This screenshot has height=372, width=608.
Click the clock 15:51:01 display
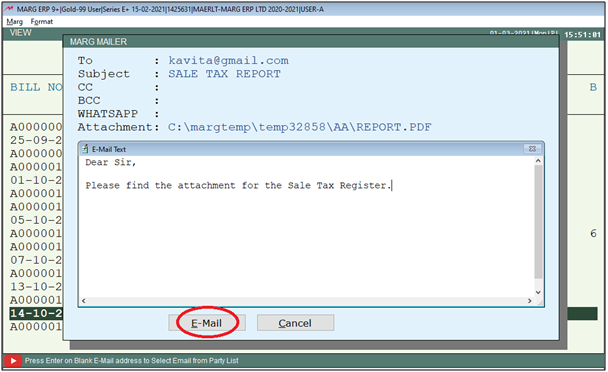tap(583, 35)
